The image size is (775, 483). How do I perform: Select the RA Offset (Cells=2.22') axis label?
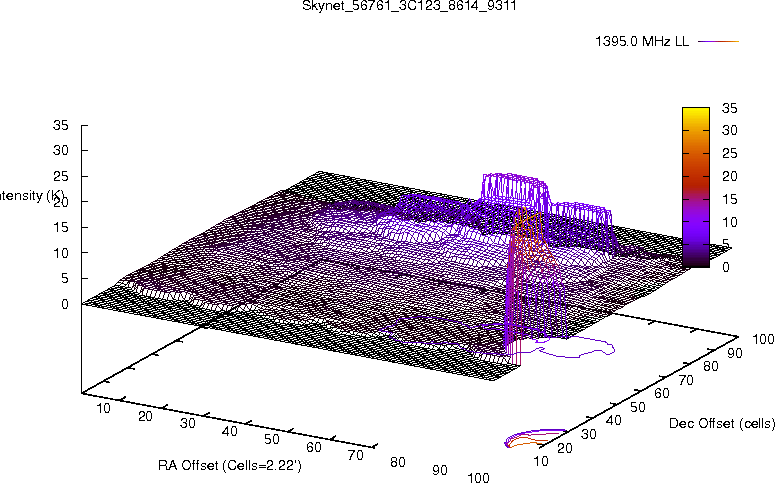click(230, 466)
